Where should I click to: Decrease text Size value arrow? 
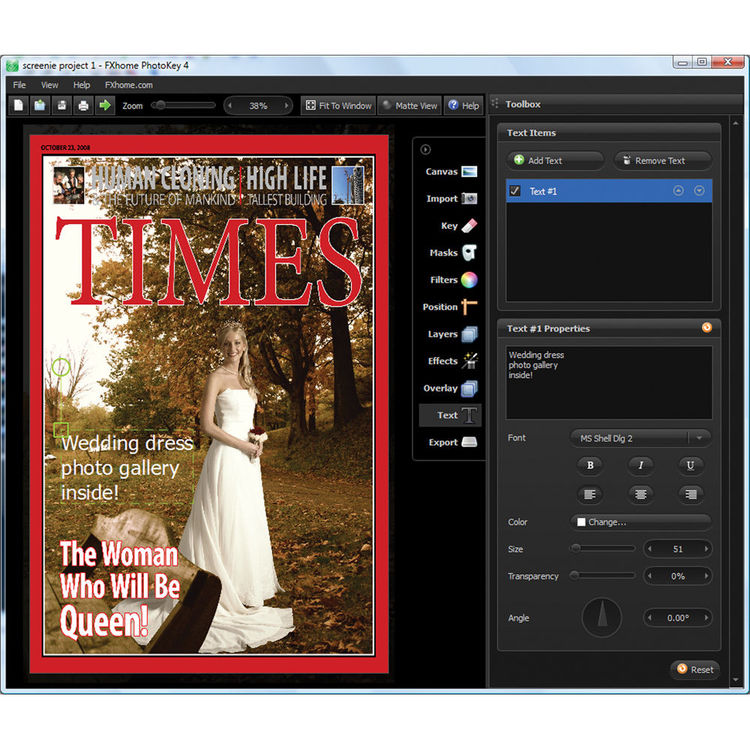click(x=650, y=549)
